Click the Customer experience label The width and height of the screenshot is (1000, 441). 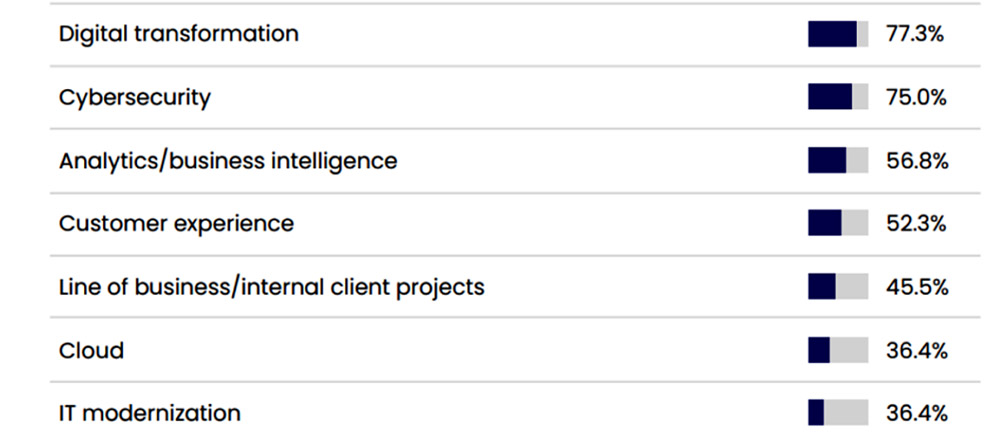[176, 224]
